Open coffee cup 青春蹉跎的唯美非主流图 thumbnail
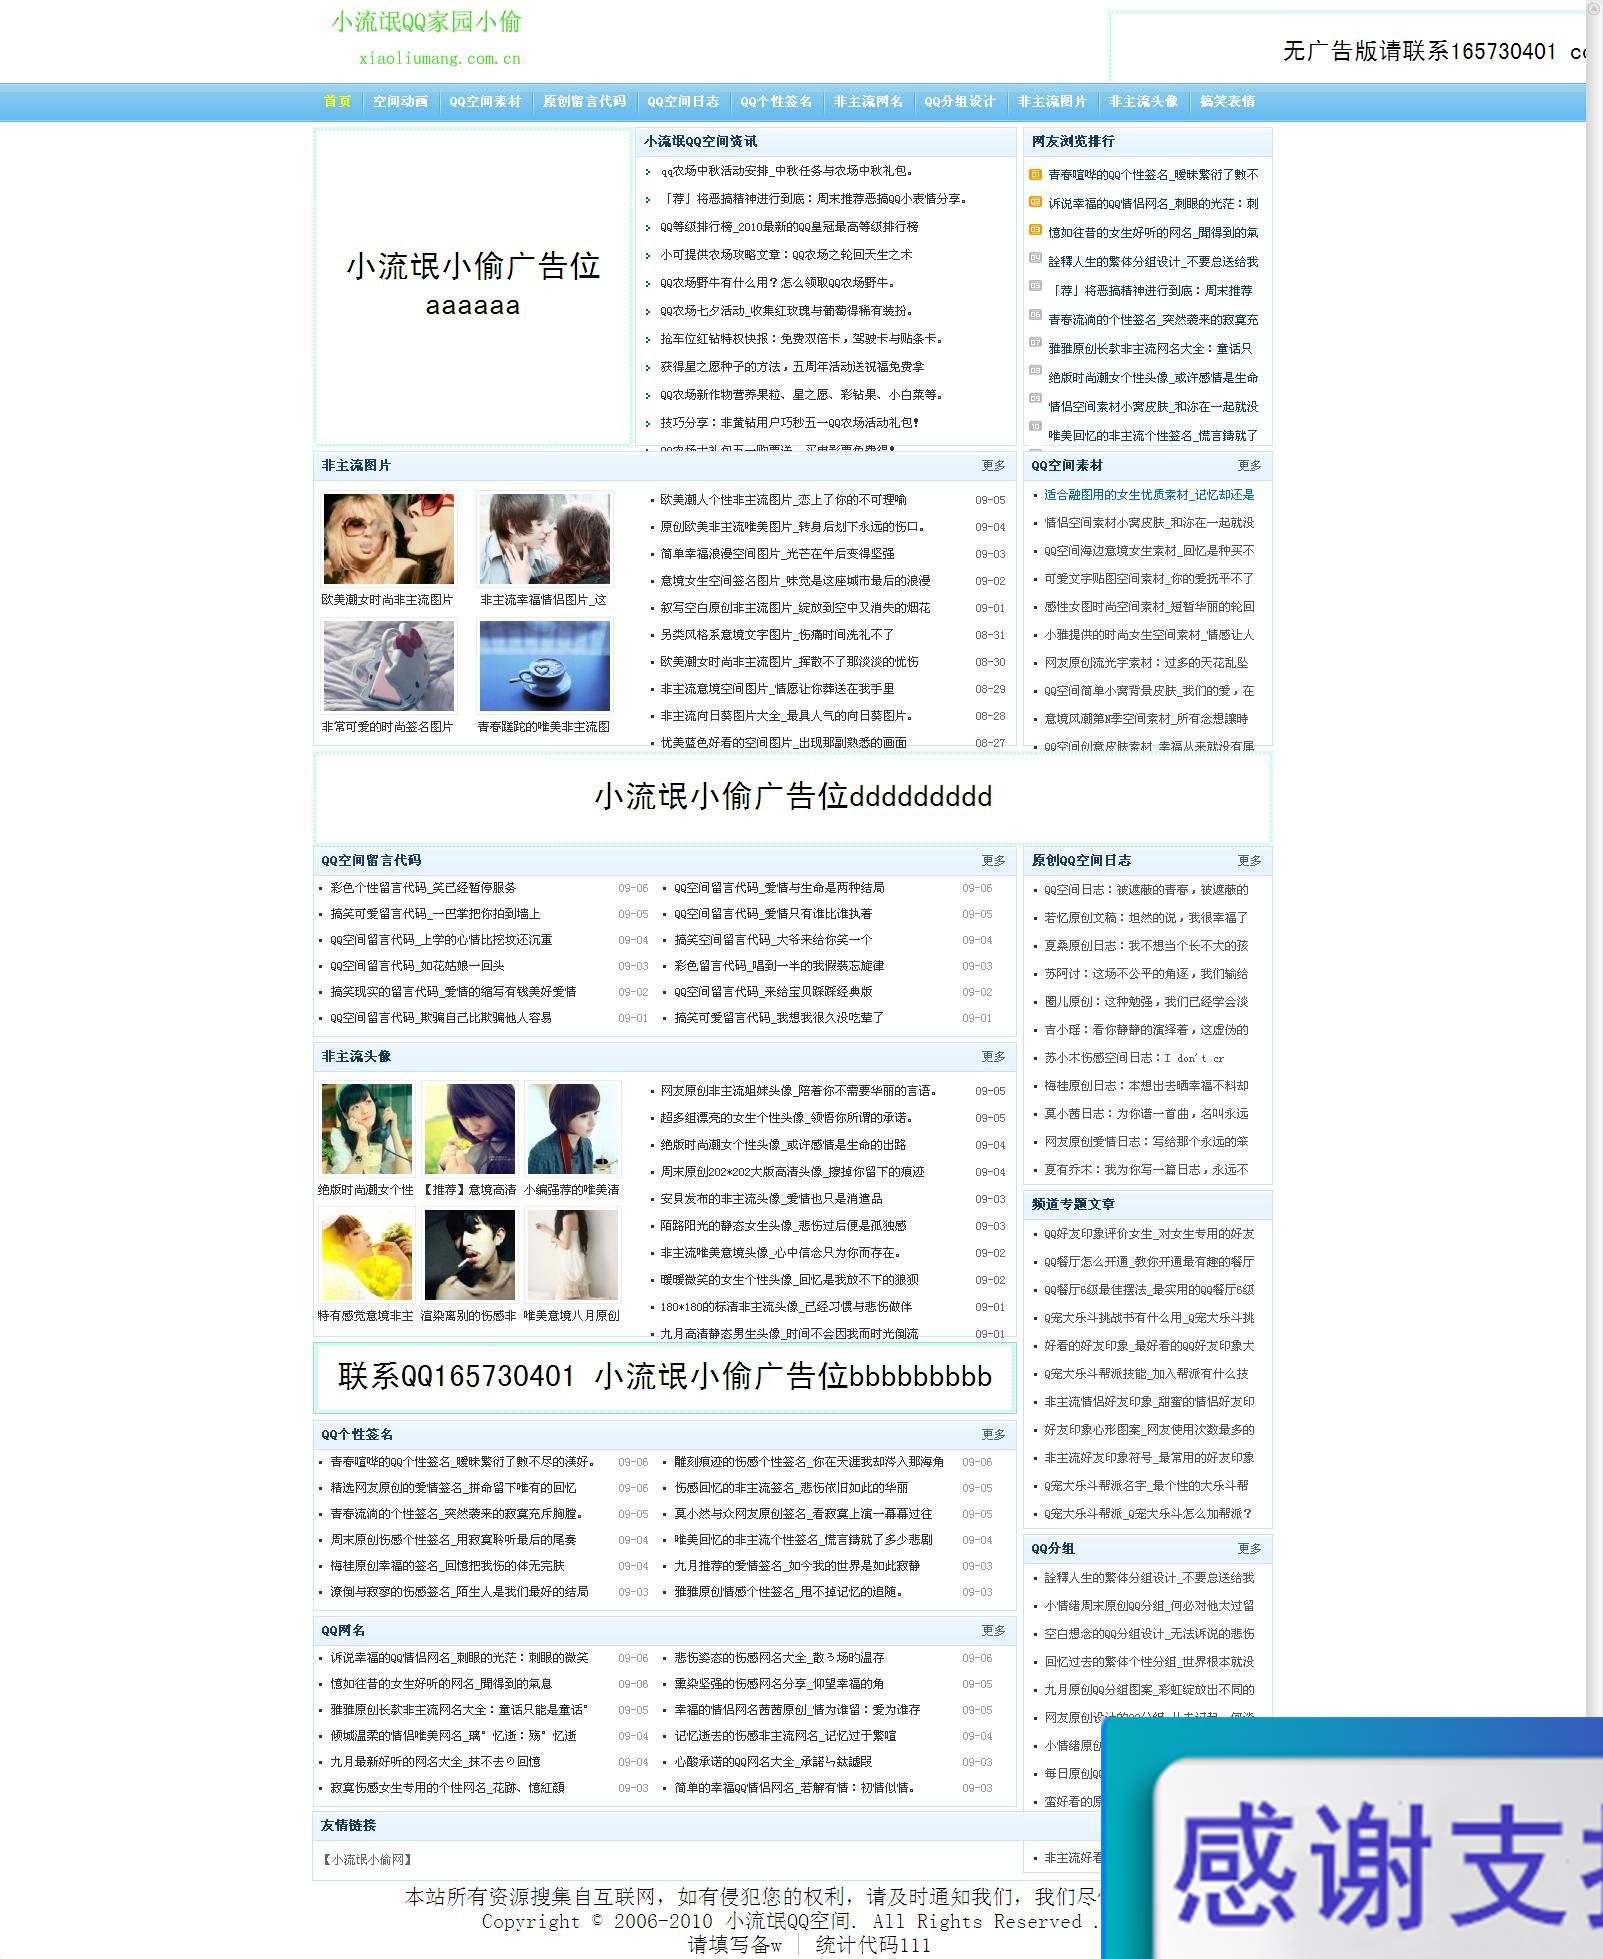The height and width of the screenshot is (1959, 1603). coord(544,666)
